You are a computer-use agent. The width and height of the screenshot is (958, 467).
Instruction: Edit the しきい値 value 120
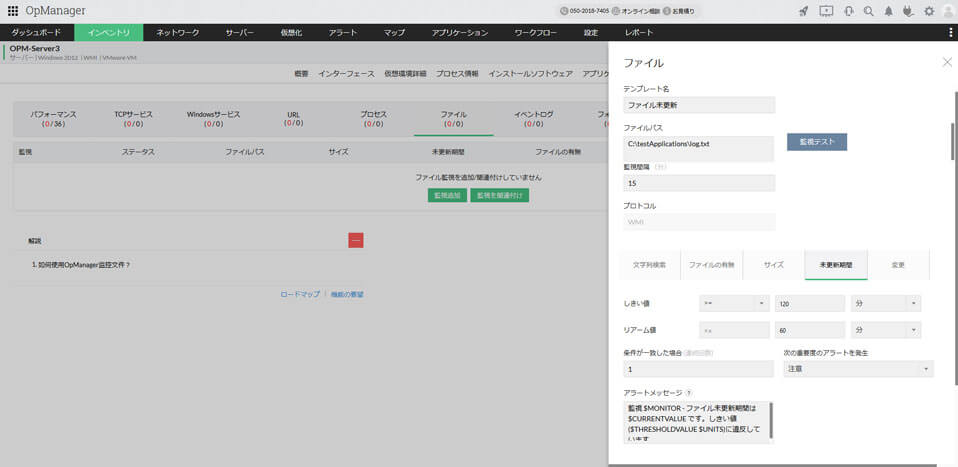pyautogui.click(x=810, y=303)
